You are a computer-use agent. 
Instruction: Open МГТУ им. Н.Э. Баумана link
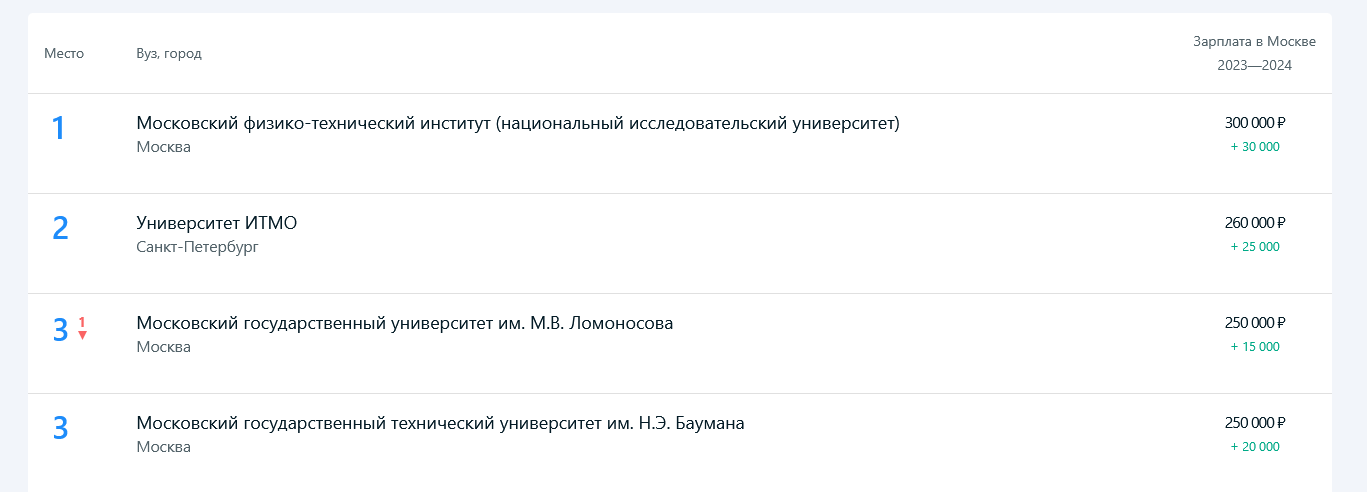(x=440, y=423)
